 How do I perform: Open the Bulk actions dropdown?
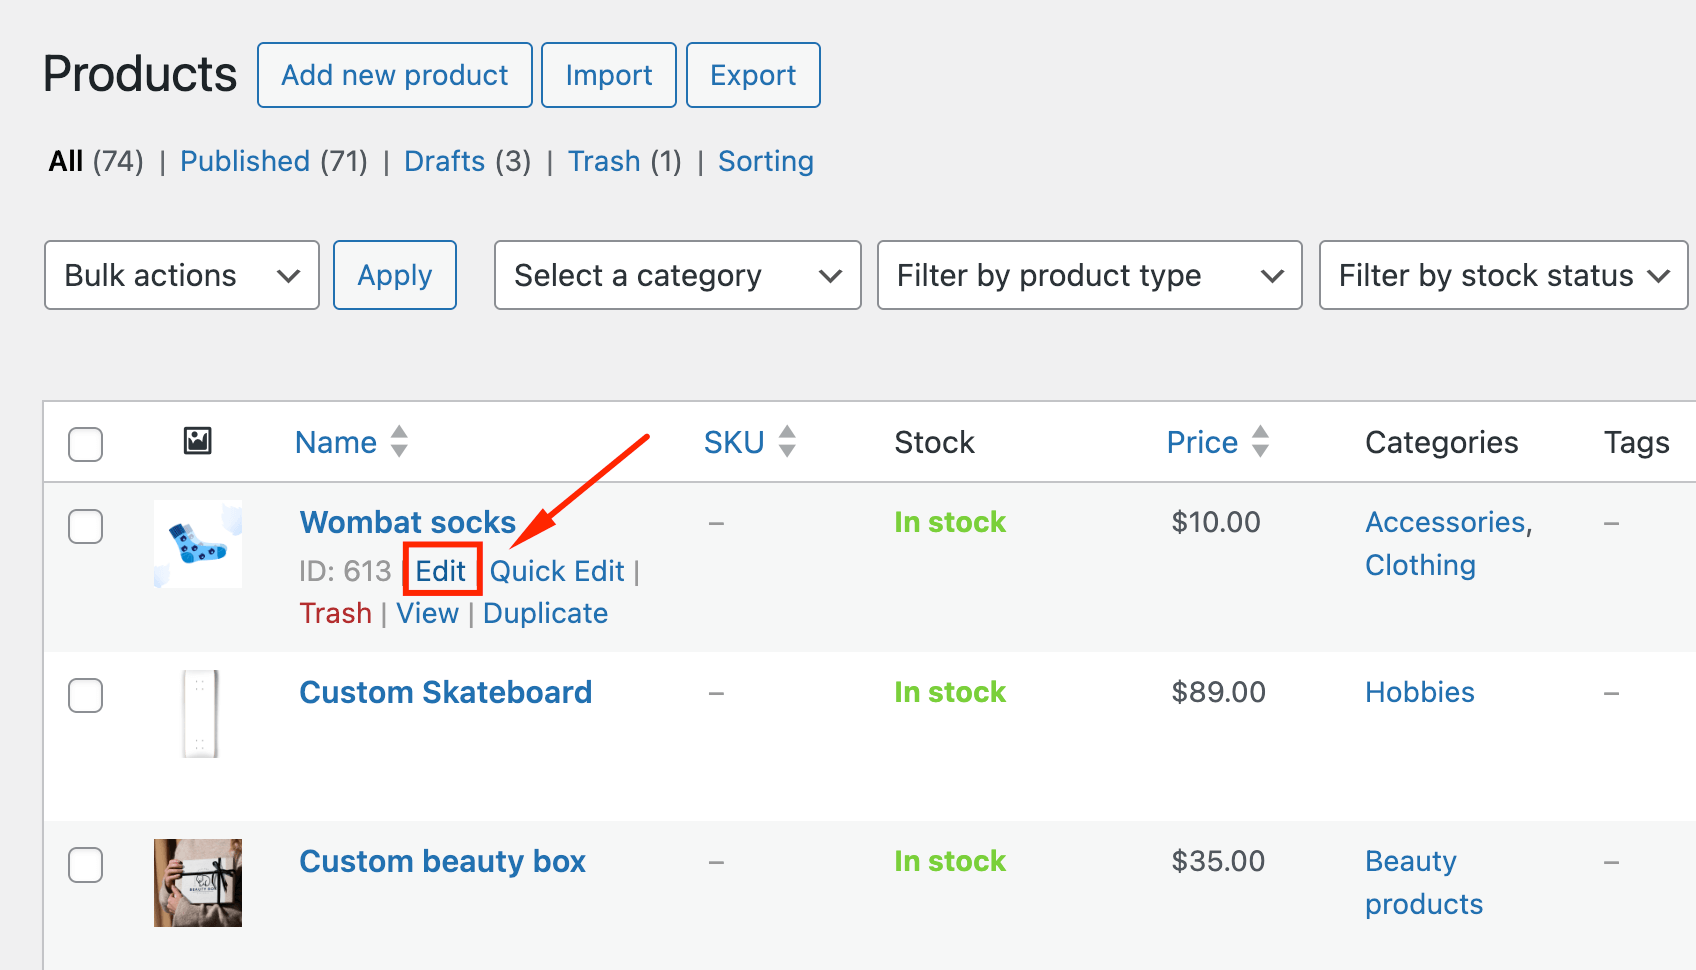pyautogui.click(x=181, y=275)
